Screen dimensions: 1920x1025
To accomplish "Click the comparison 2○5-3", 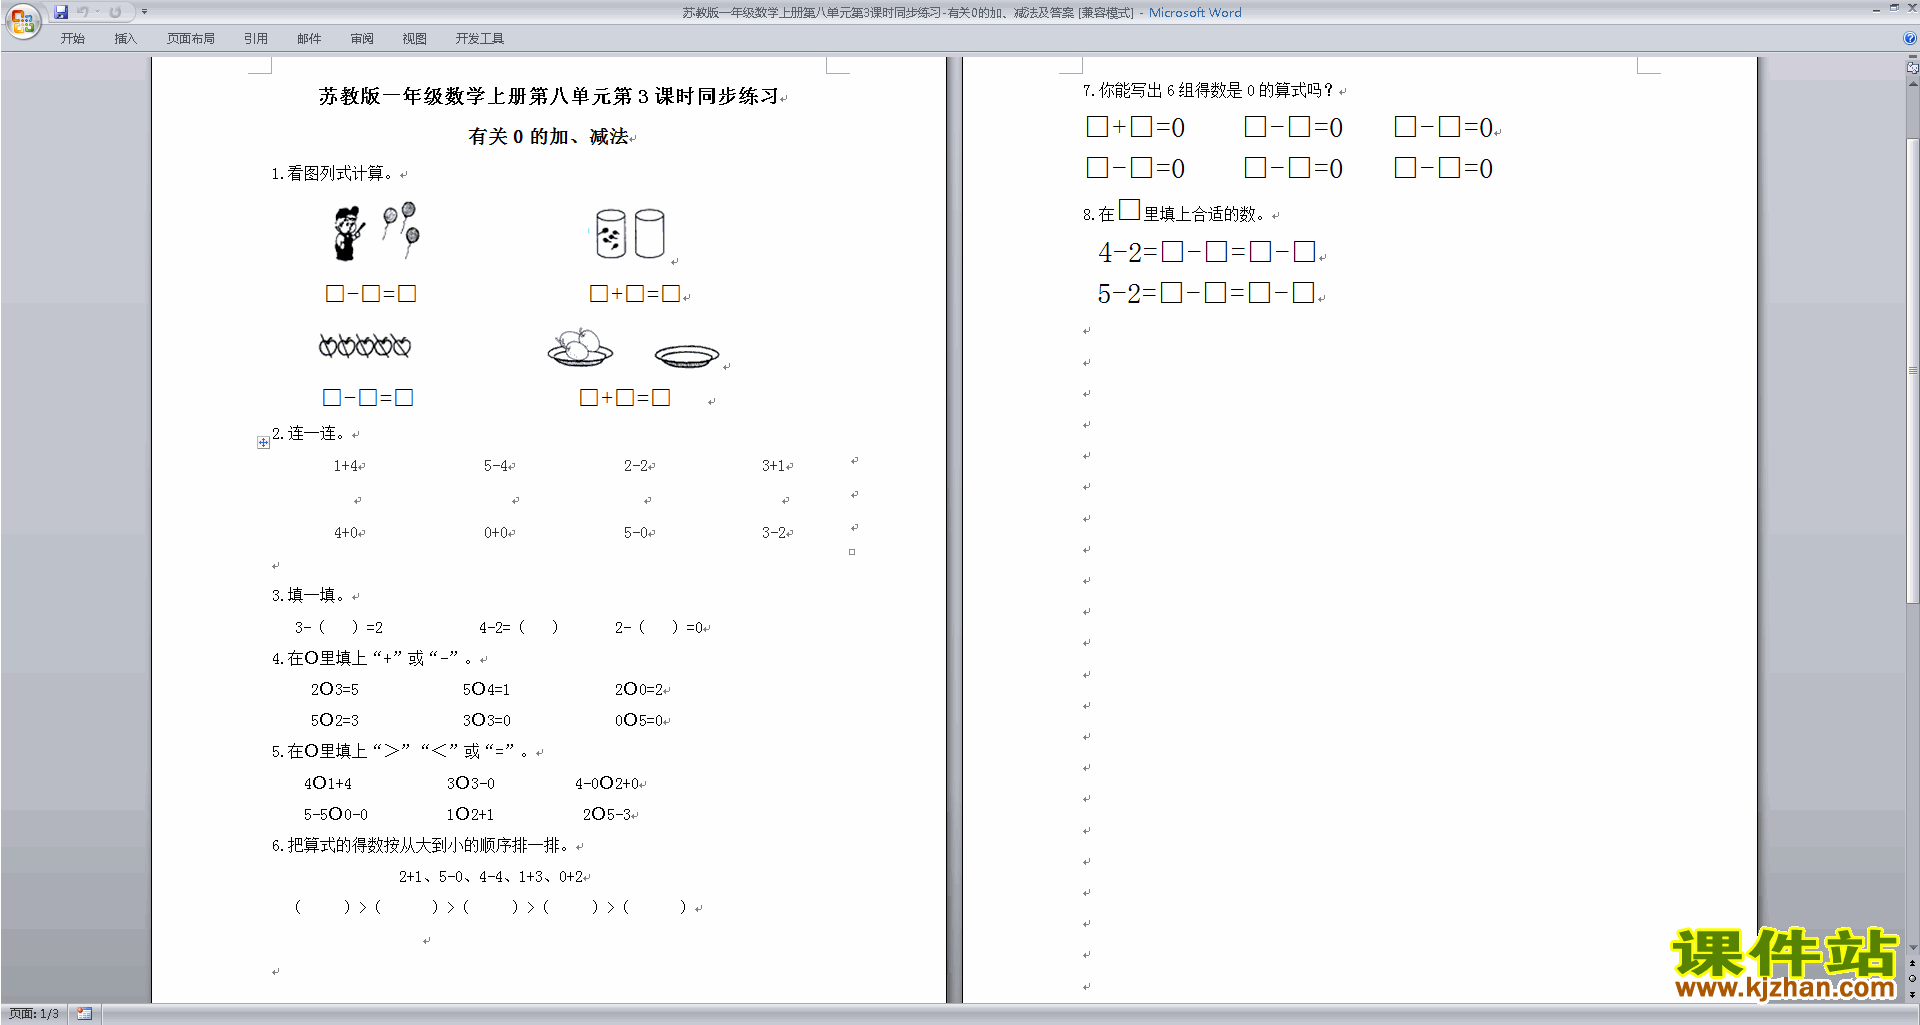I will tap(608, 814).
